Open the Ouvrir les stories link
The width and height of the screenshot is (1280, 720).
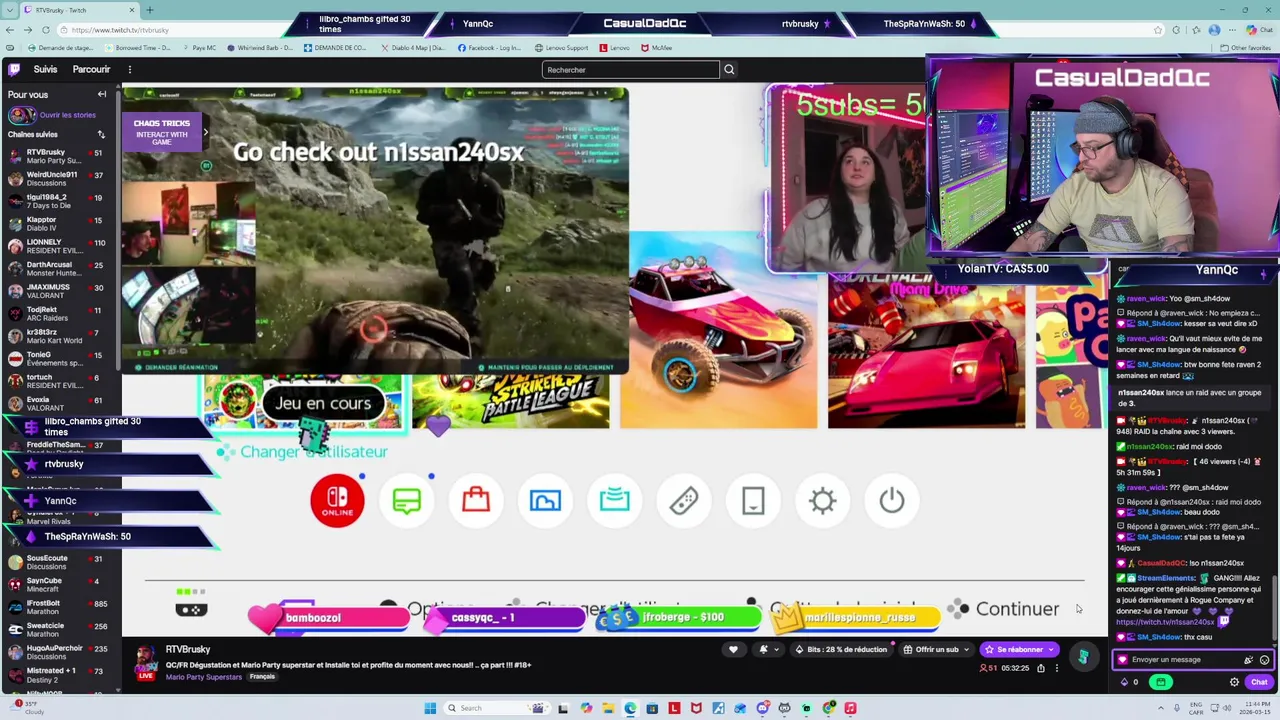click(68, 115)
